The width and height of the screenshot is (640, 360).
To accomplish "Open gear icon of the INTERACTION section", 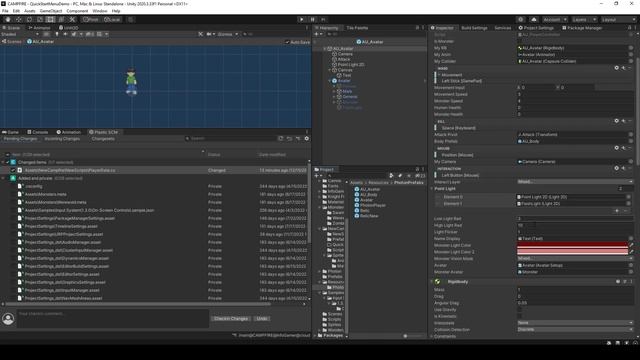I will click(x=616, y=168).
